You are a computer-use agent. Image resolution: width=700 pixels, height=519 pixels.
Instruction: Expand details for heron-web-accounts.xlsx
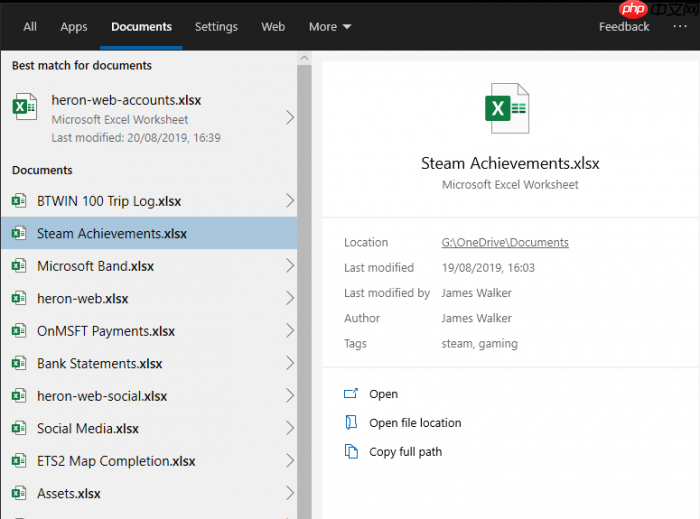(x=290, y=118)
